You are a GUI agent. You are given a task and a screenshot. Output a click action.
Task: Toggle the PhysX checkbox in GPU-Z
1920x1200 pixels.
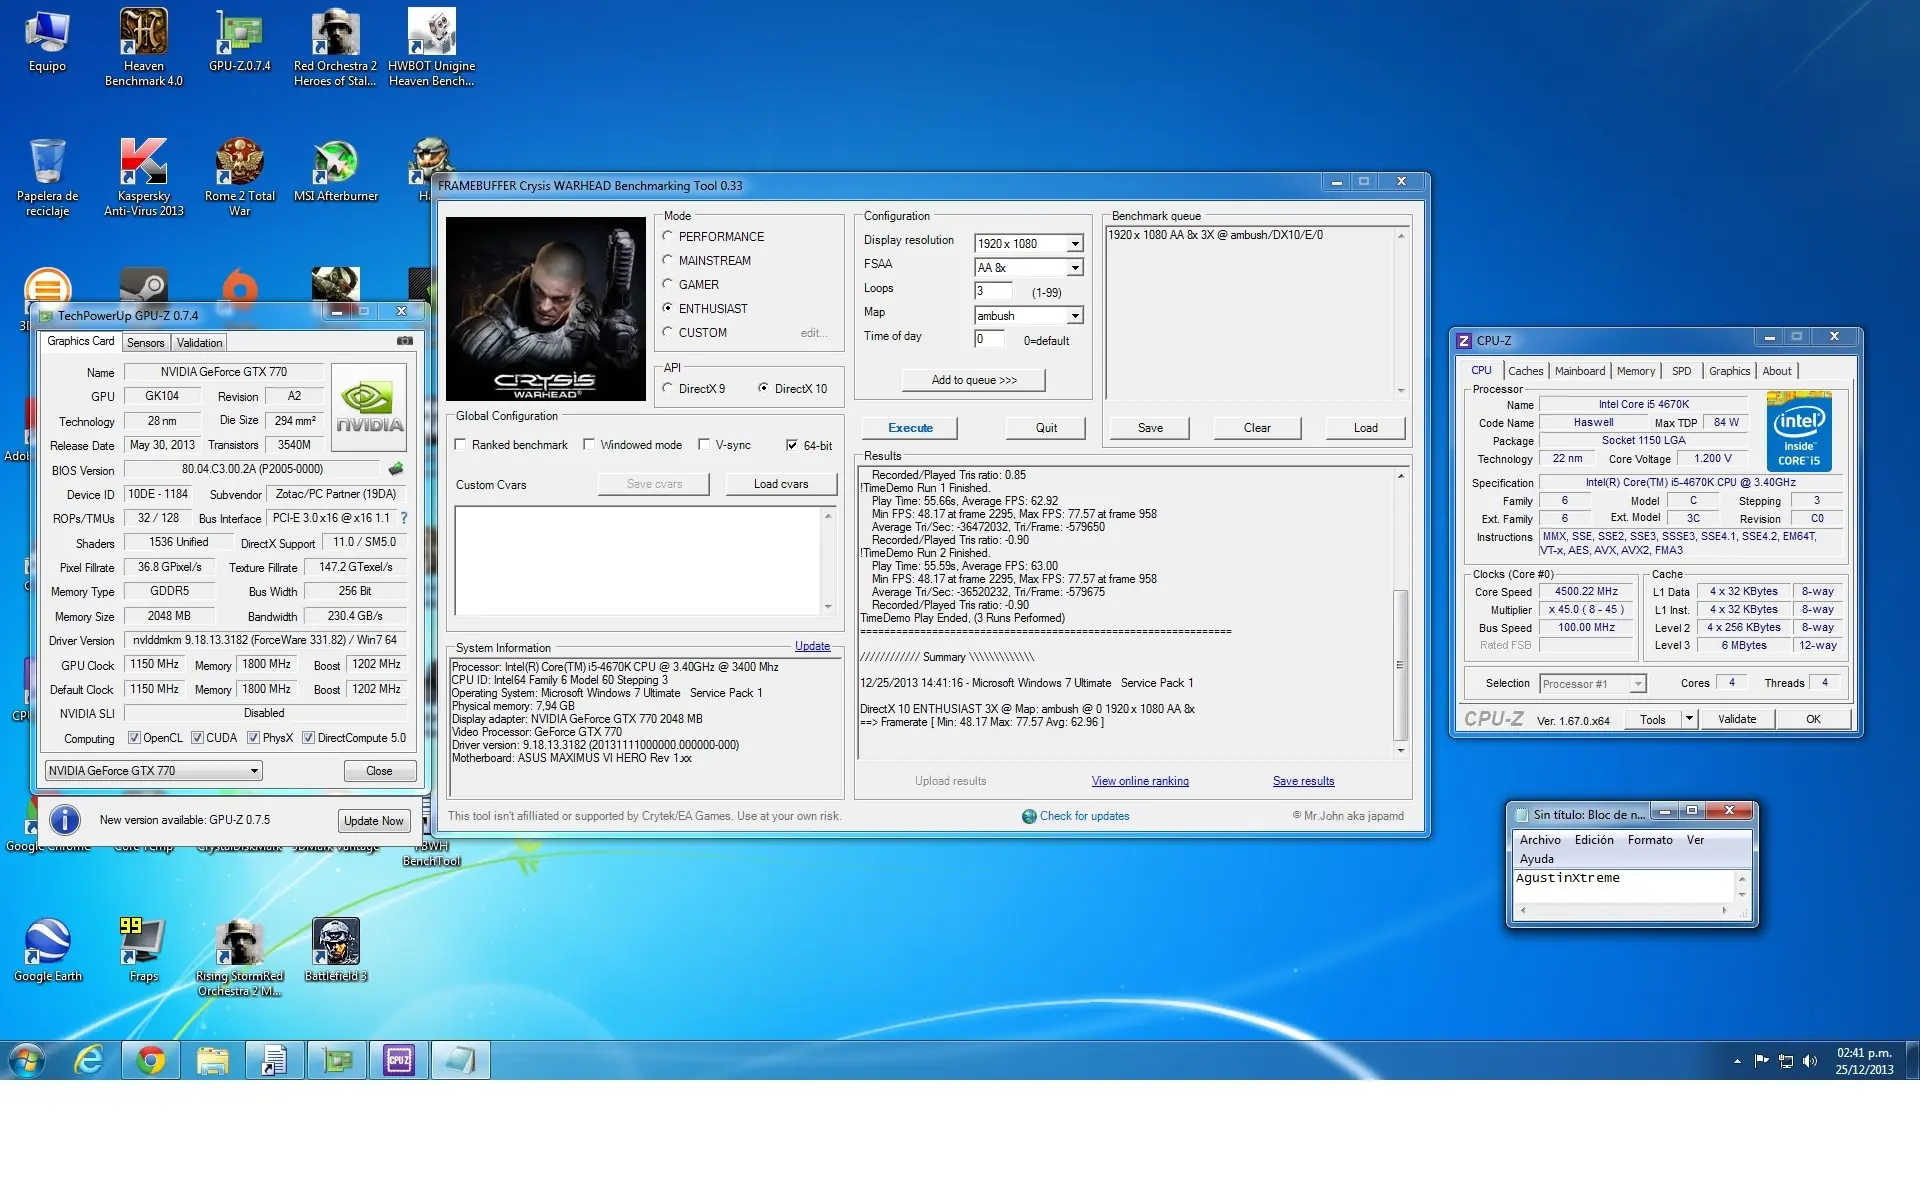[253, 738]
